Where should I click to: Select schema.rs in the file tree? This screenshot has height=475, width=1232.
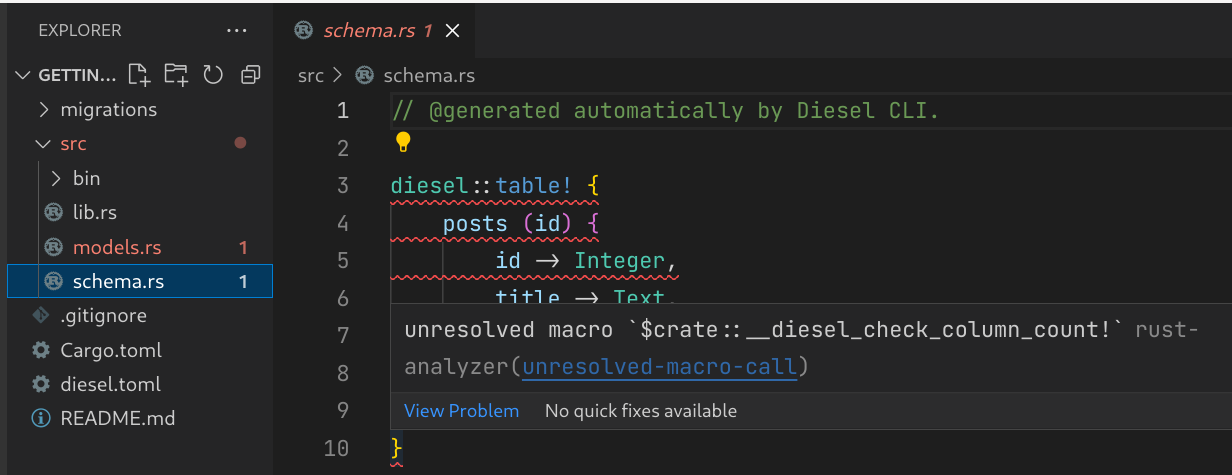[140, 282]
